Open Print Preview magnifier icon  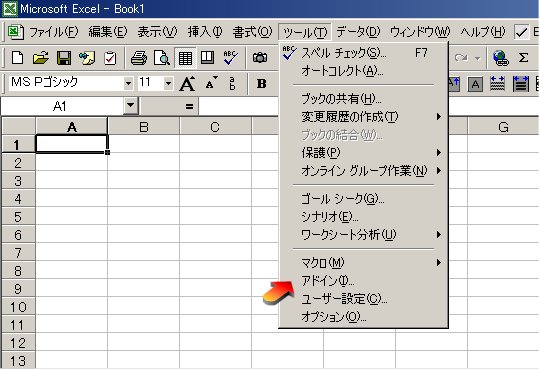(x=162, y=58)
